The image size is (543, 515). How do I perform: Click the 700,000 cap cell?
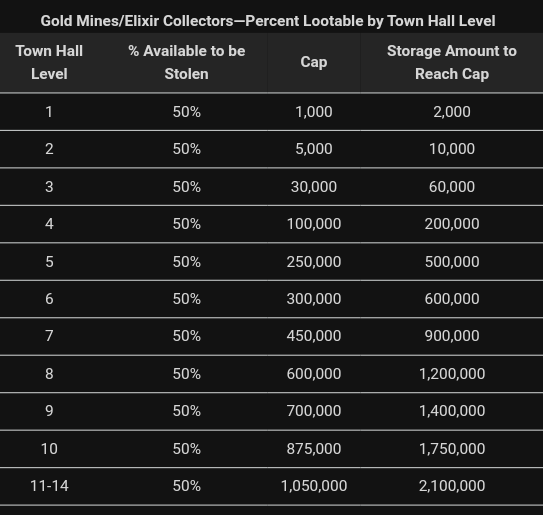tap(314, 411)
